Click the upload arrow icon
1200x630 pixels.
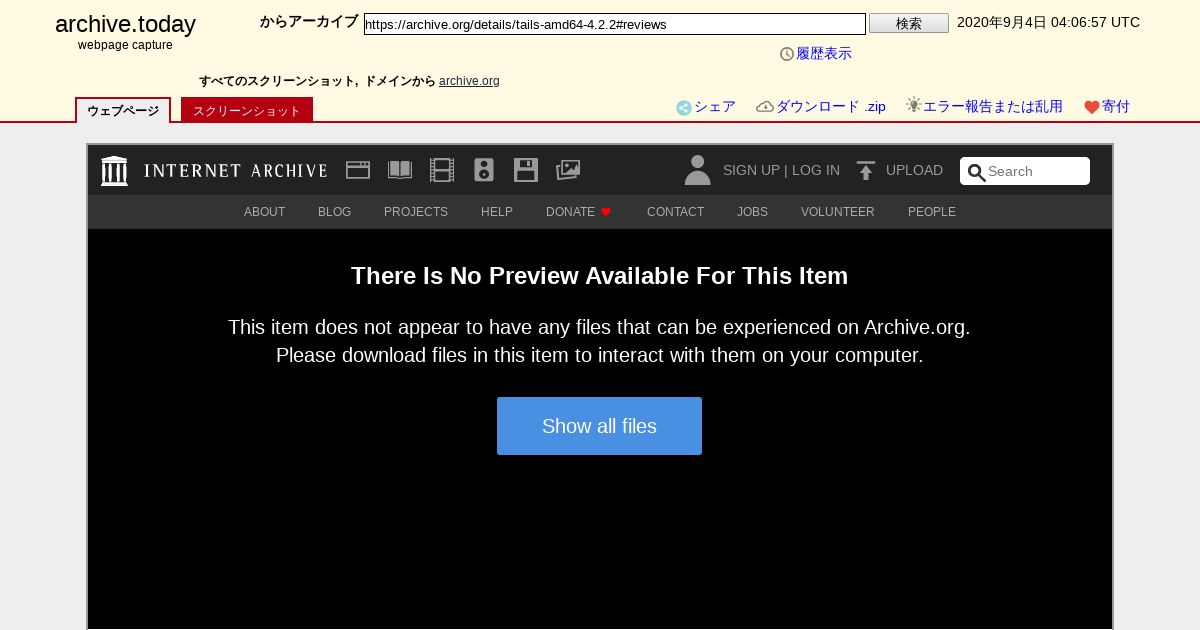tap(866, 171)
